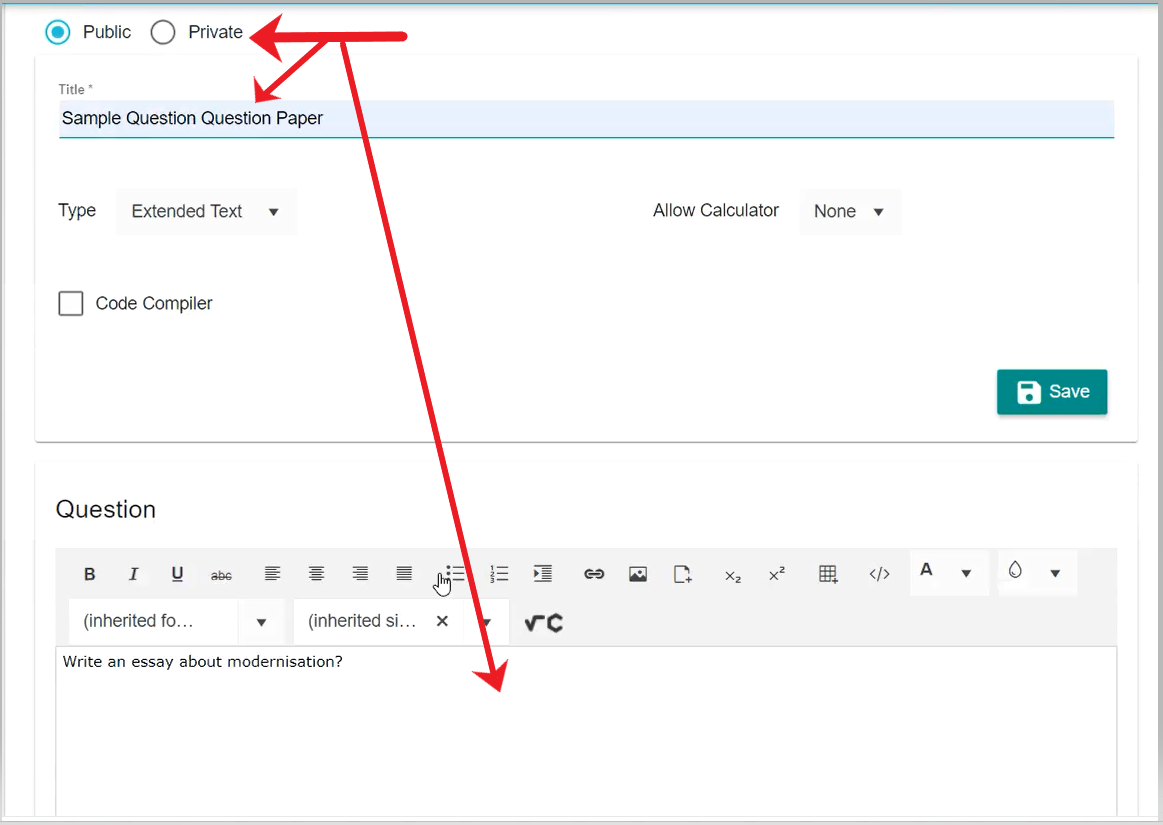Toggle bold formatting in the question editor
The image size is (1163, 825).
point(90,574)
